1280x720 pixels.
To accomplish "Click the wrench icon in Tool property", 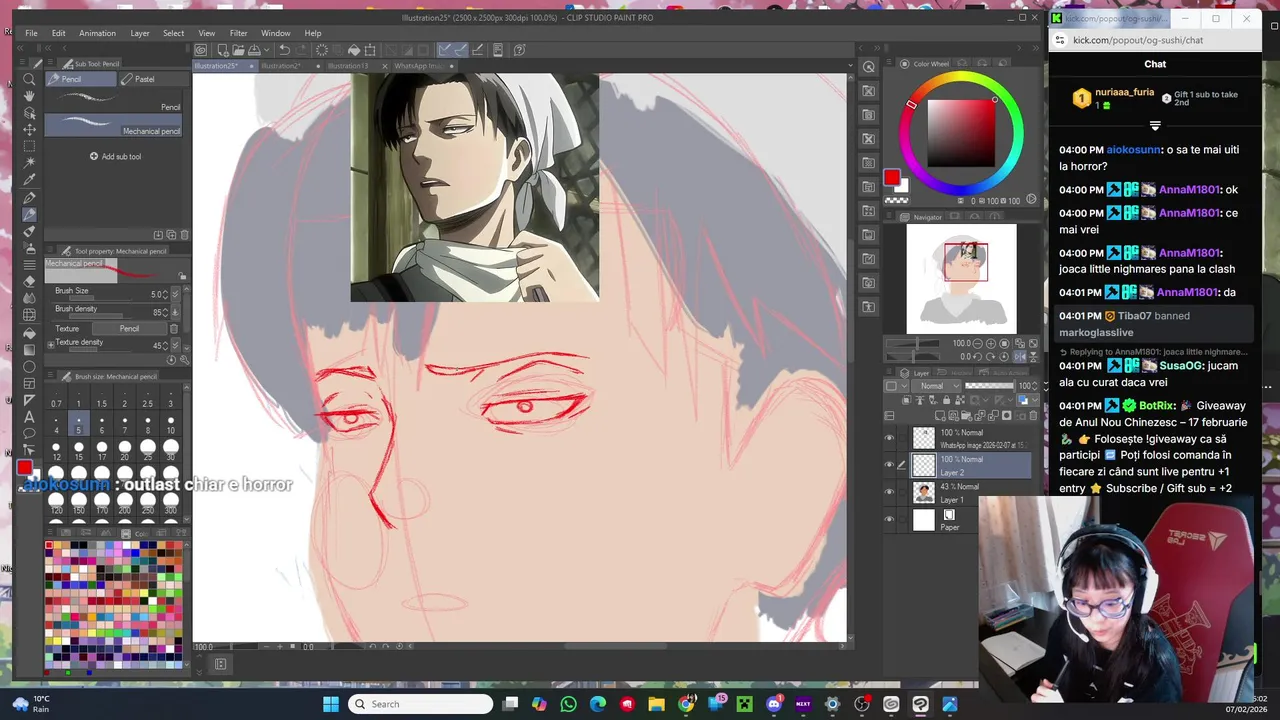I will point(184,360).
